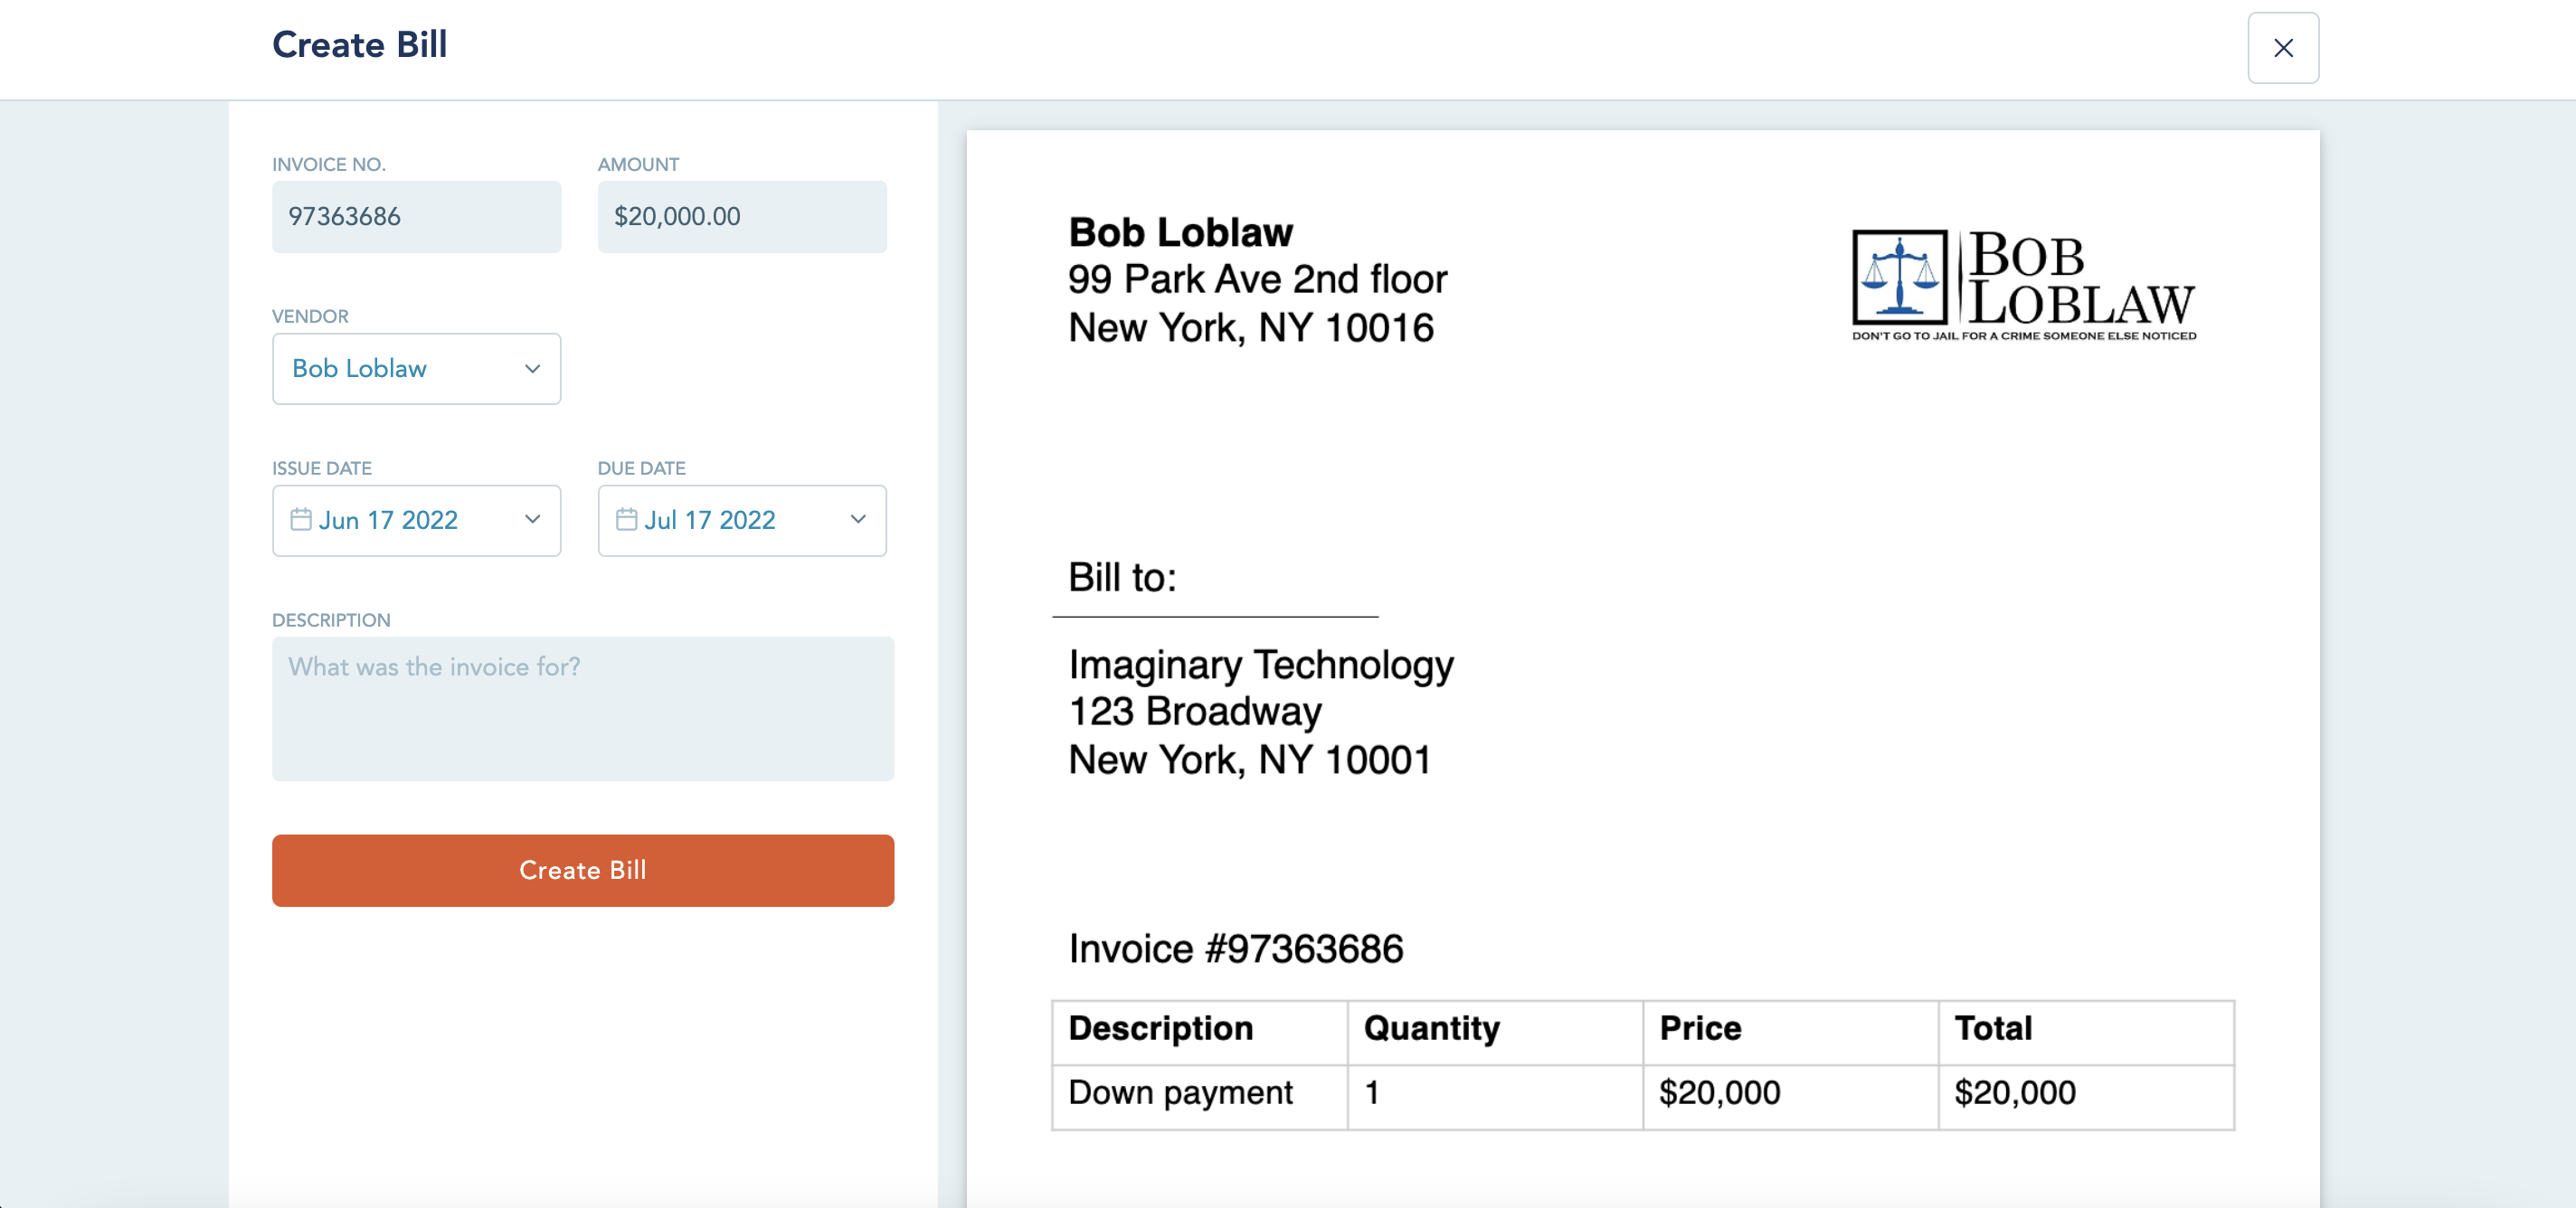Screen dimensions: 2576x1208
Task: Click the Jul 17 2022 date value
Action: coord(709,520)
